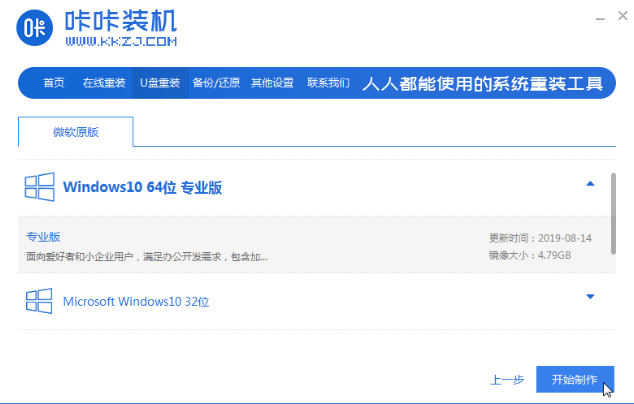Click 联系我们 in the navigation bar
The image size is (634, 404).
[328, 82]
